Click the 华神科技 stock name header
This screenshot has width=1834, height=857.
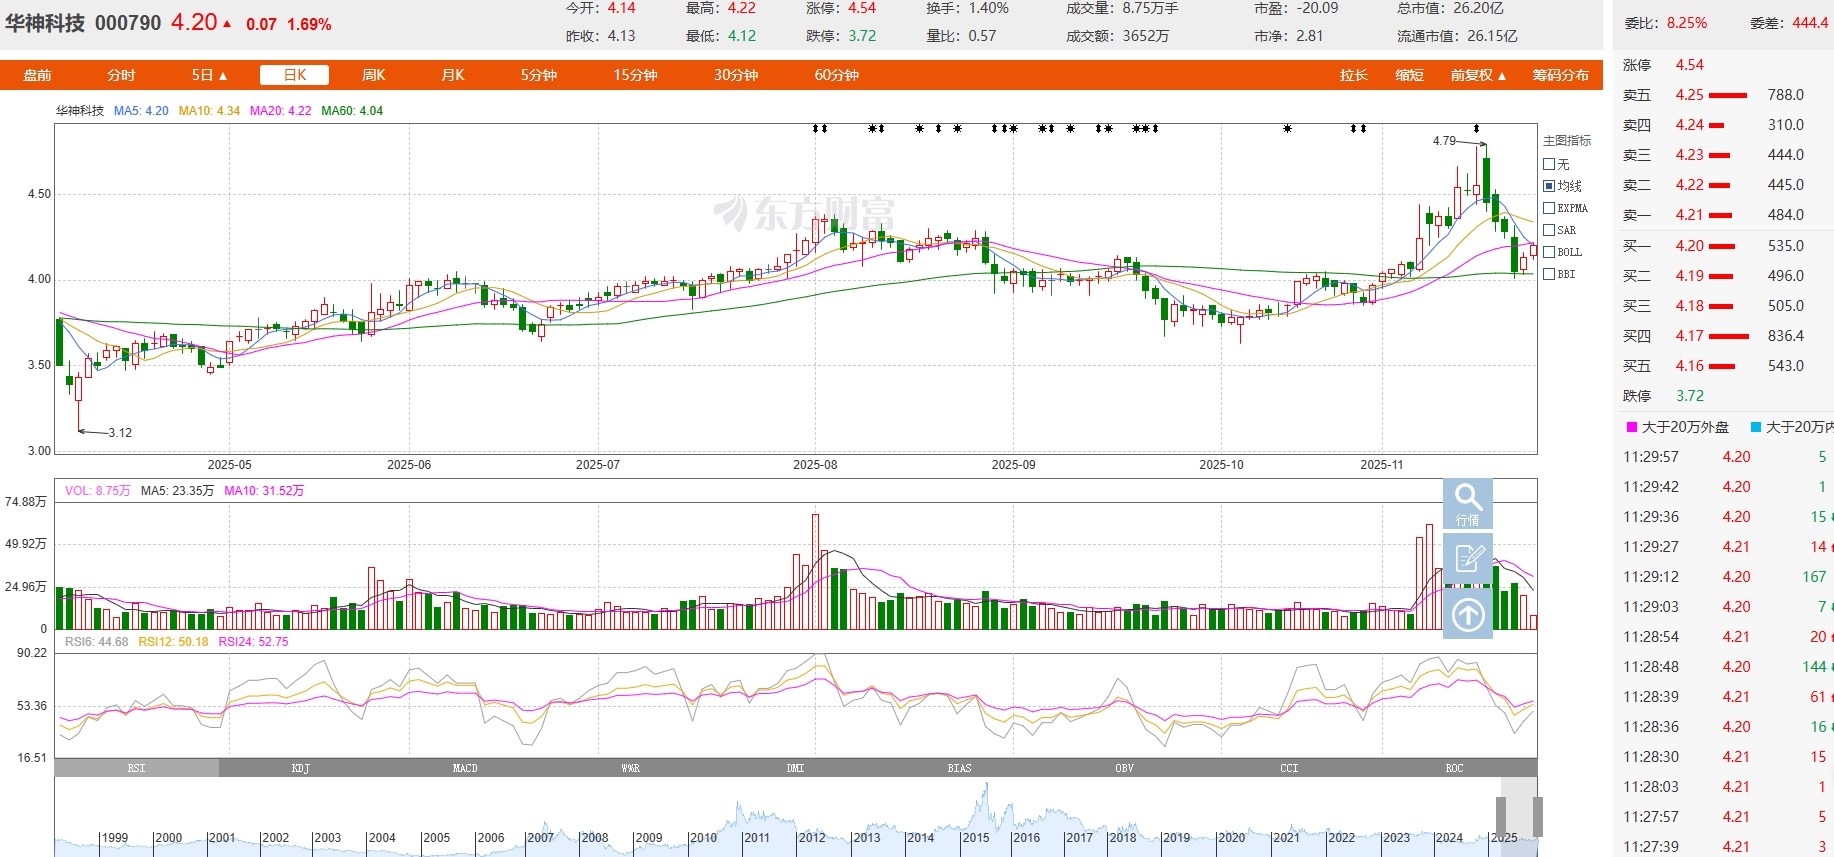(x=45, y=23)
